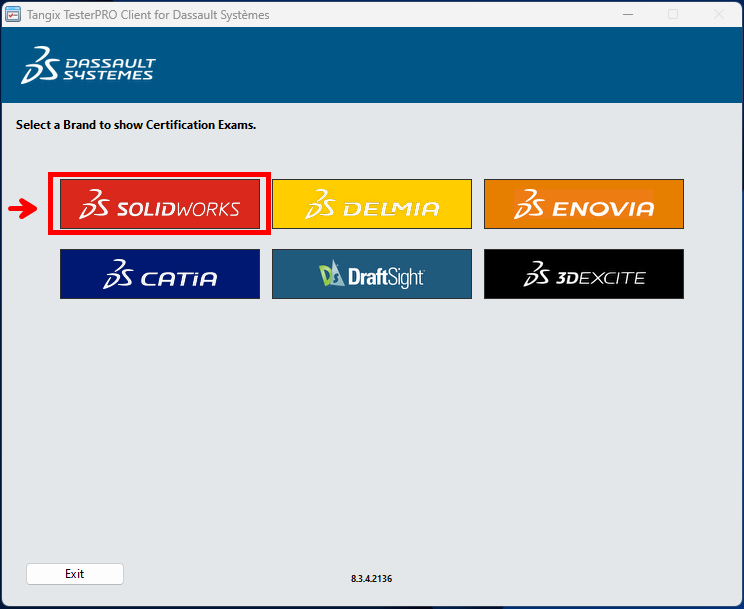Screen dimensions: 744x609
Task: Click the TesterPRO app icon in the title bar
Action: 14,14
